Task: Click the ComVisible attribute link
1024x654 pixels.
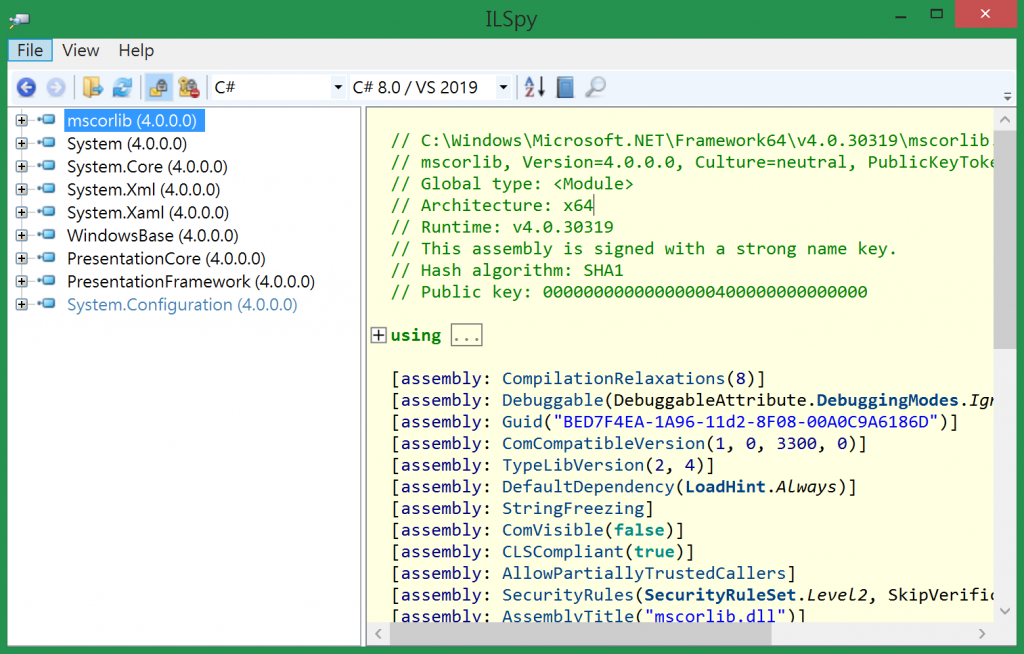Action: [552, 529]
